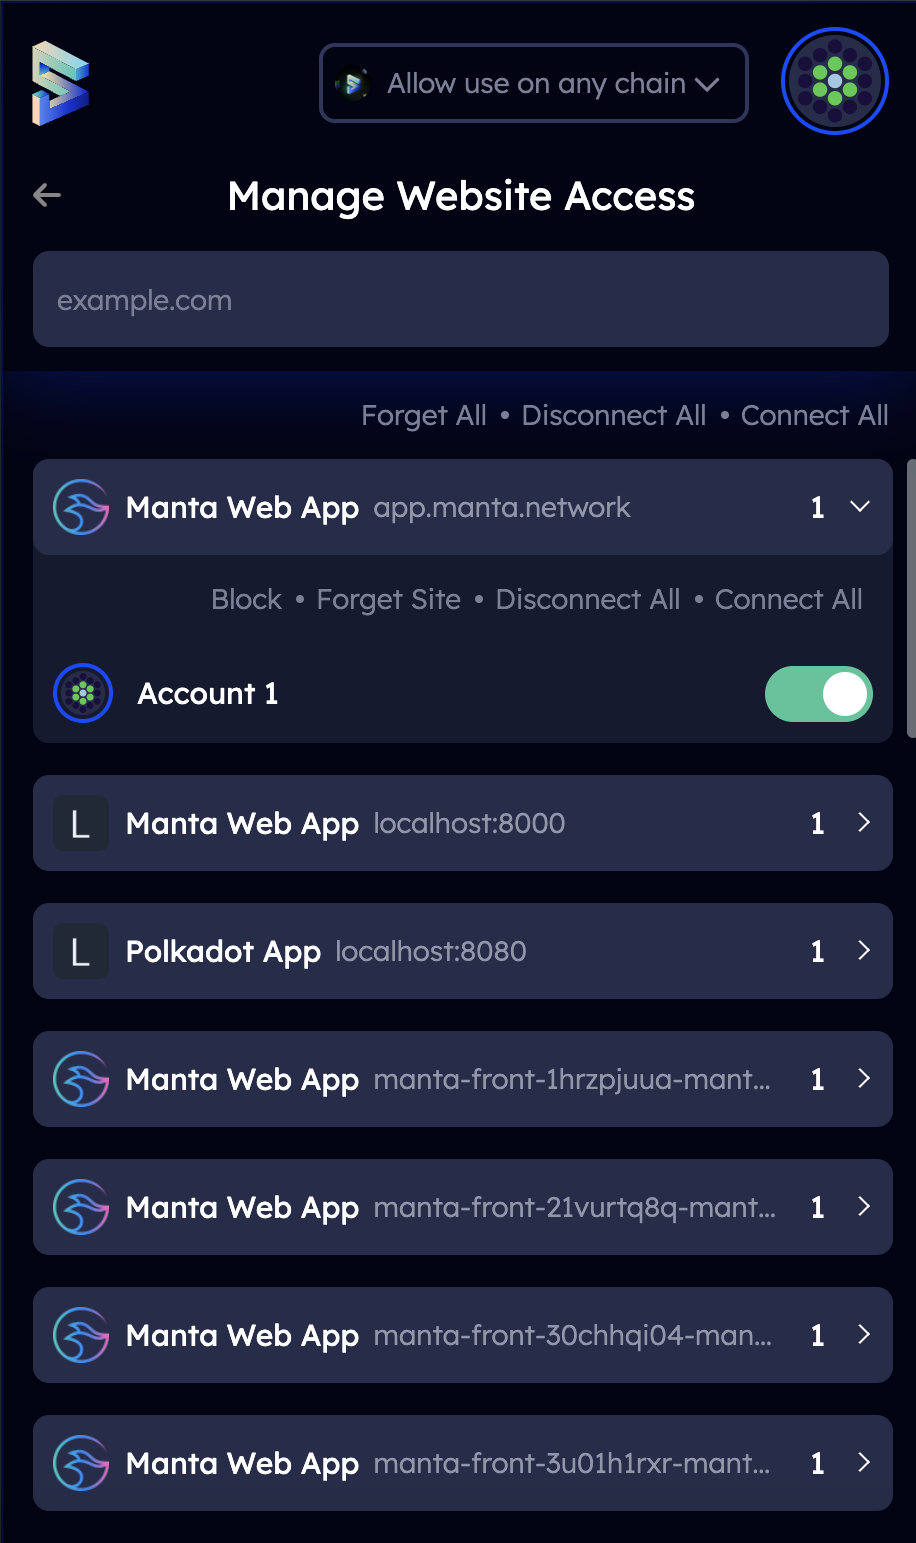The height and width of the screenshot is (1543, 916).
Task: Click the L icon next to Manta Web App localhost:8000
Action: coord(81,823)
